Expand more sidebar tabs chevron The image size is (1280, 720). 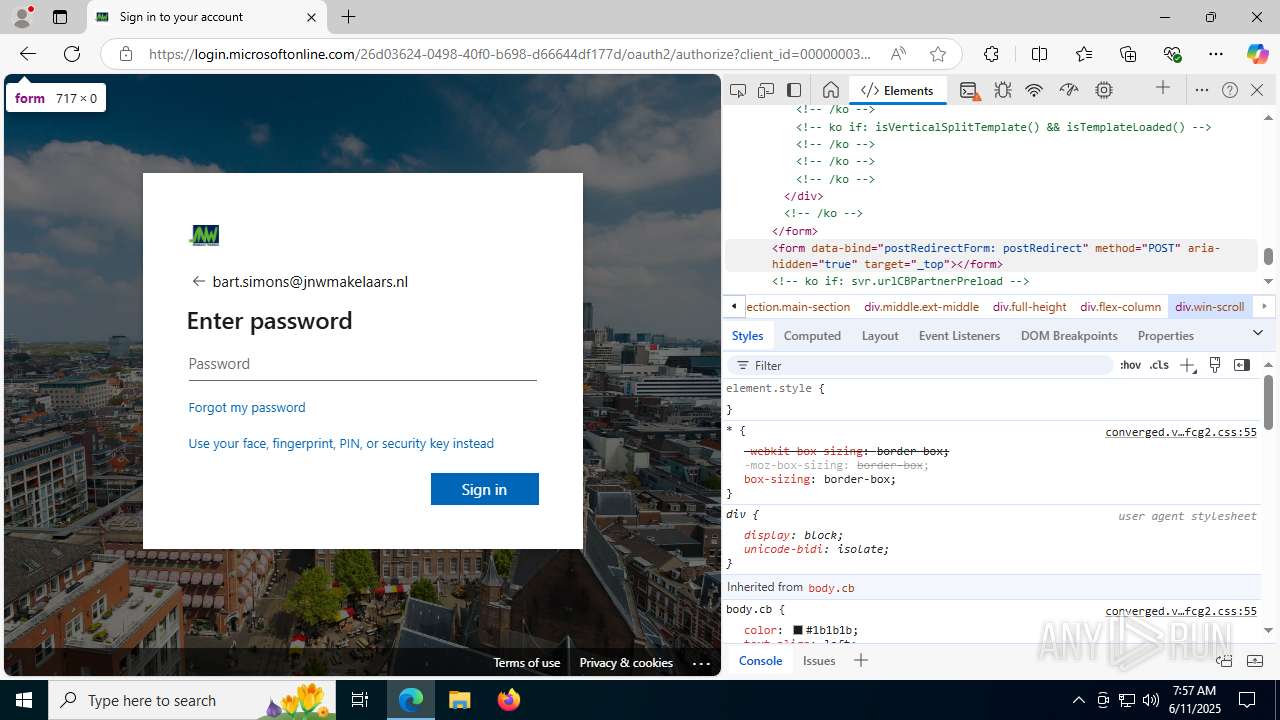click(1258, 333)
